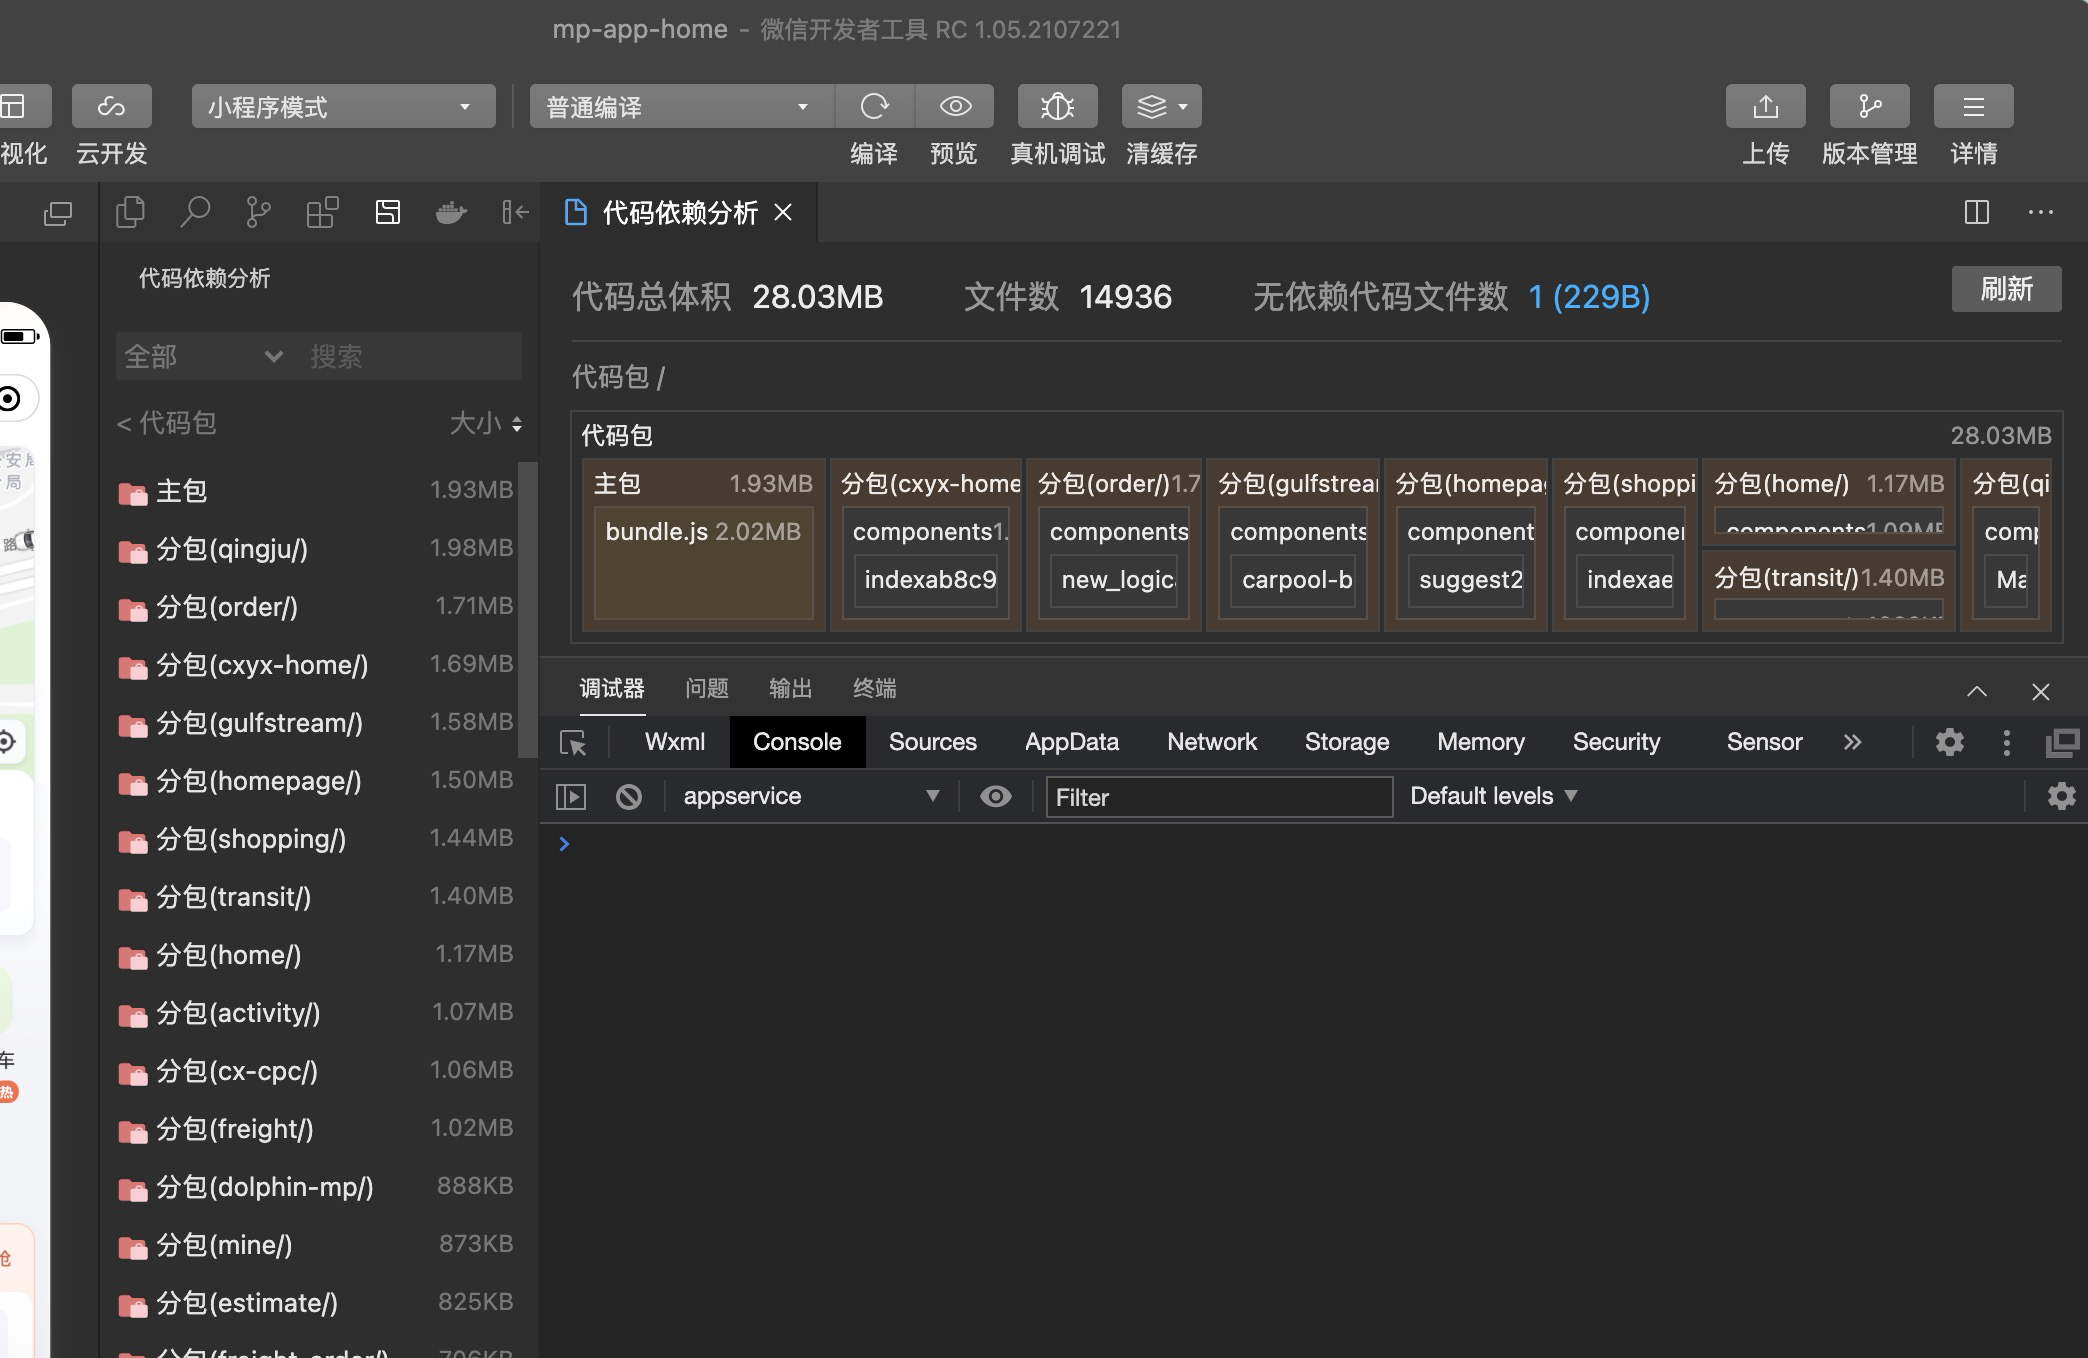Open the appservice context dropdown
Viewport: 2088px width, 1358px height.
click(x=810, y=796)
